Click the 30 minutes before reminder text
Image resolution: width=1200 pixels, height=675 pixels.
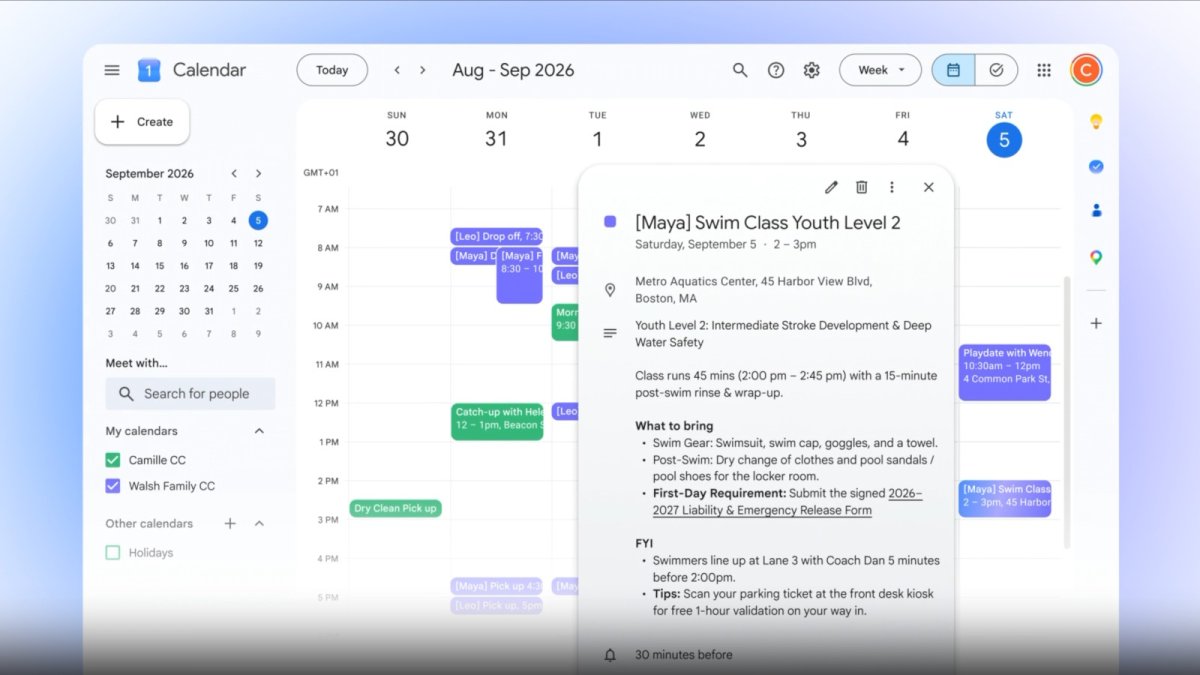684,655
